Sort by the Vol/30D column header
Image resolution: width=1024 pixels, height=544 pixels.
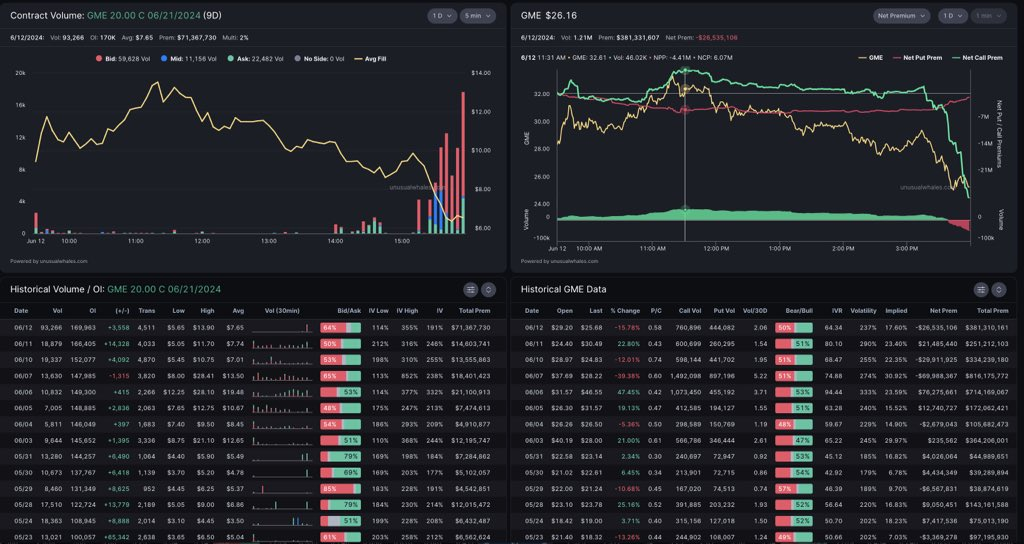[x=756, y=311]
